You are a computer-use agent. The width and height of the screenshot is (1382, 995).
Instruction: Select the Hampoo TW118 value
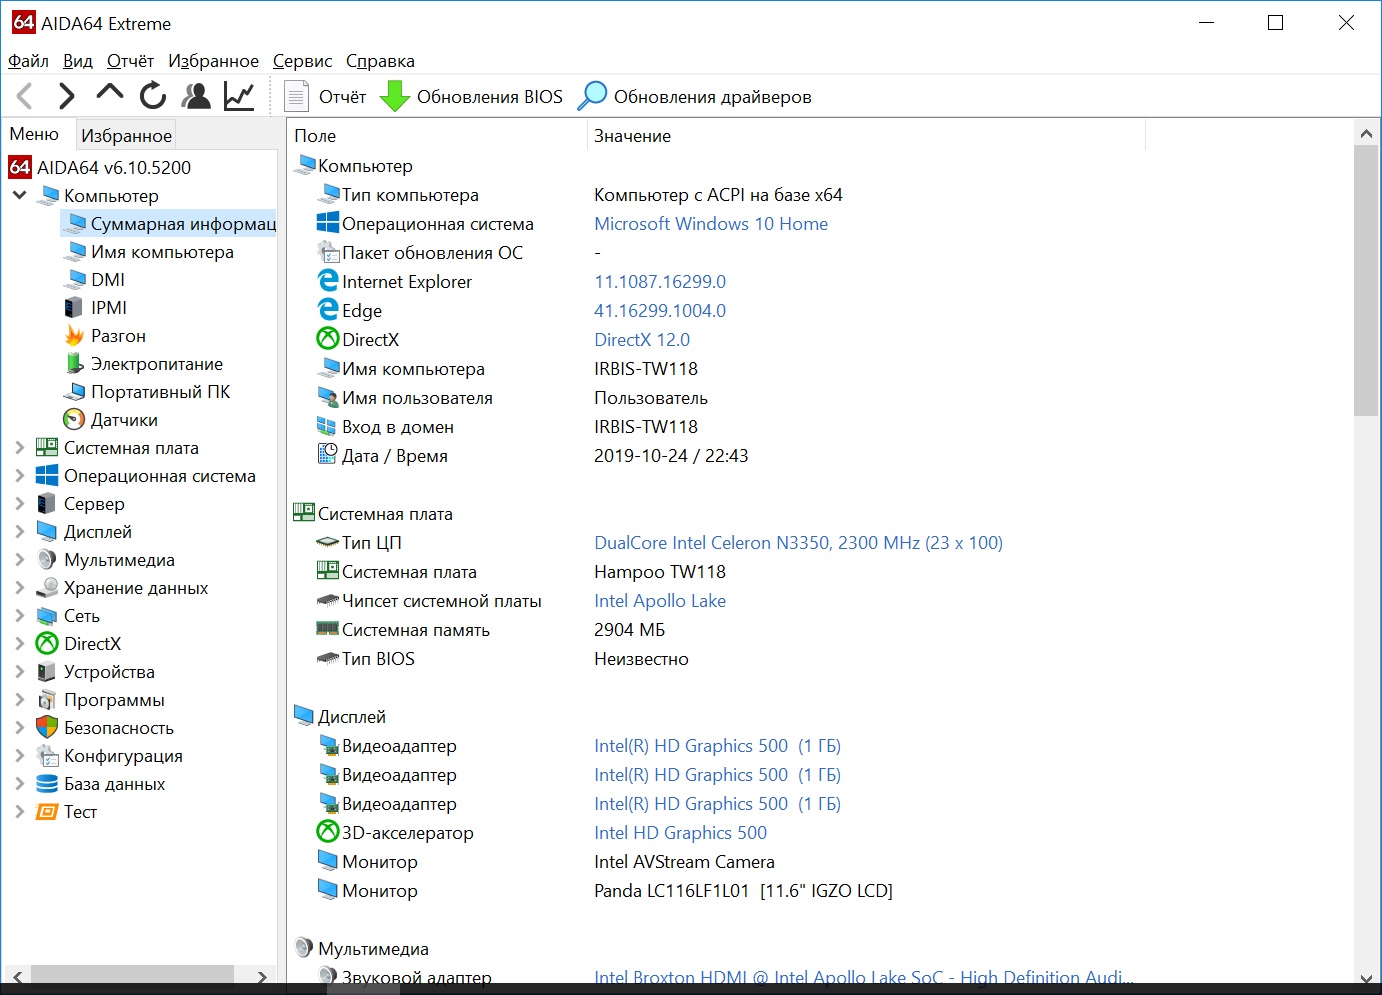[x=660, y=572]
